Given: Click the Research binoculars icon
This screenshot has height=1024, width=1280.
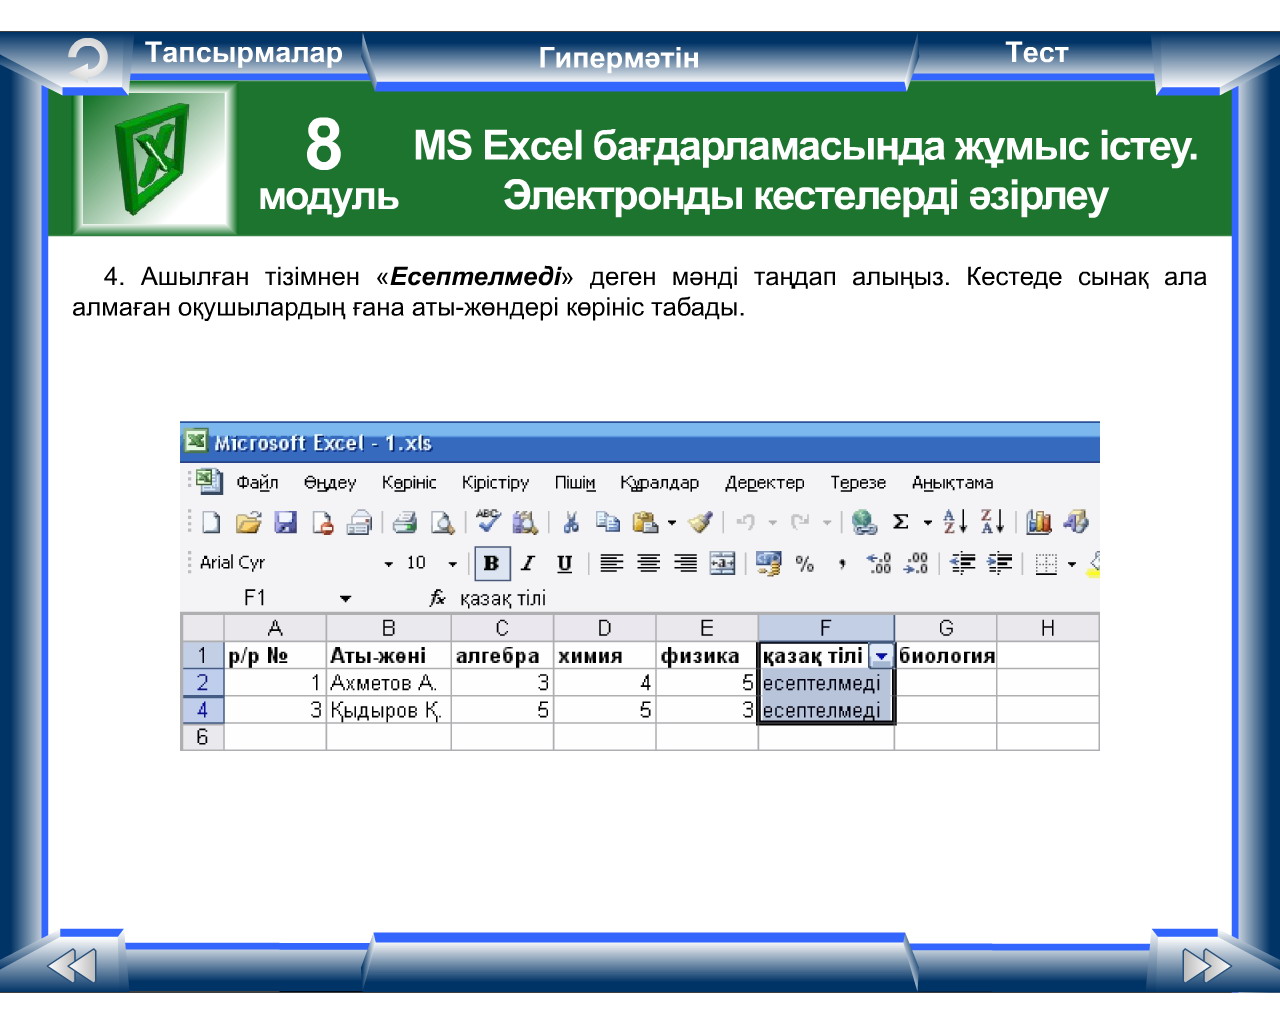Looking at the screenshot, I should click(x=525, y=522).
